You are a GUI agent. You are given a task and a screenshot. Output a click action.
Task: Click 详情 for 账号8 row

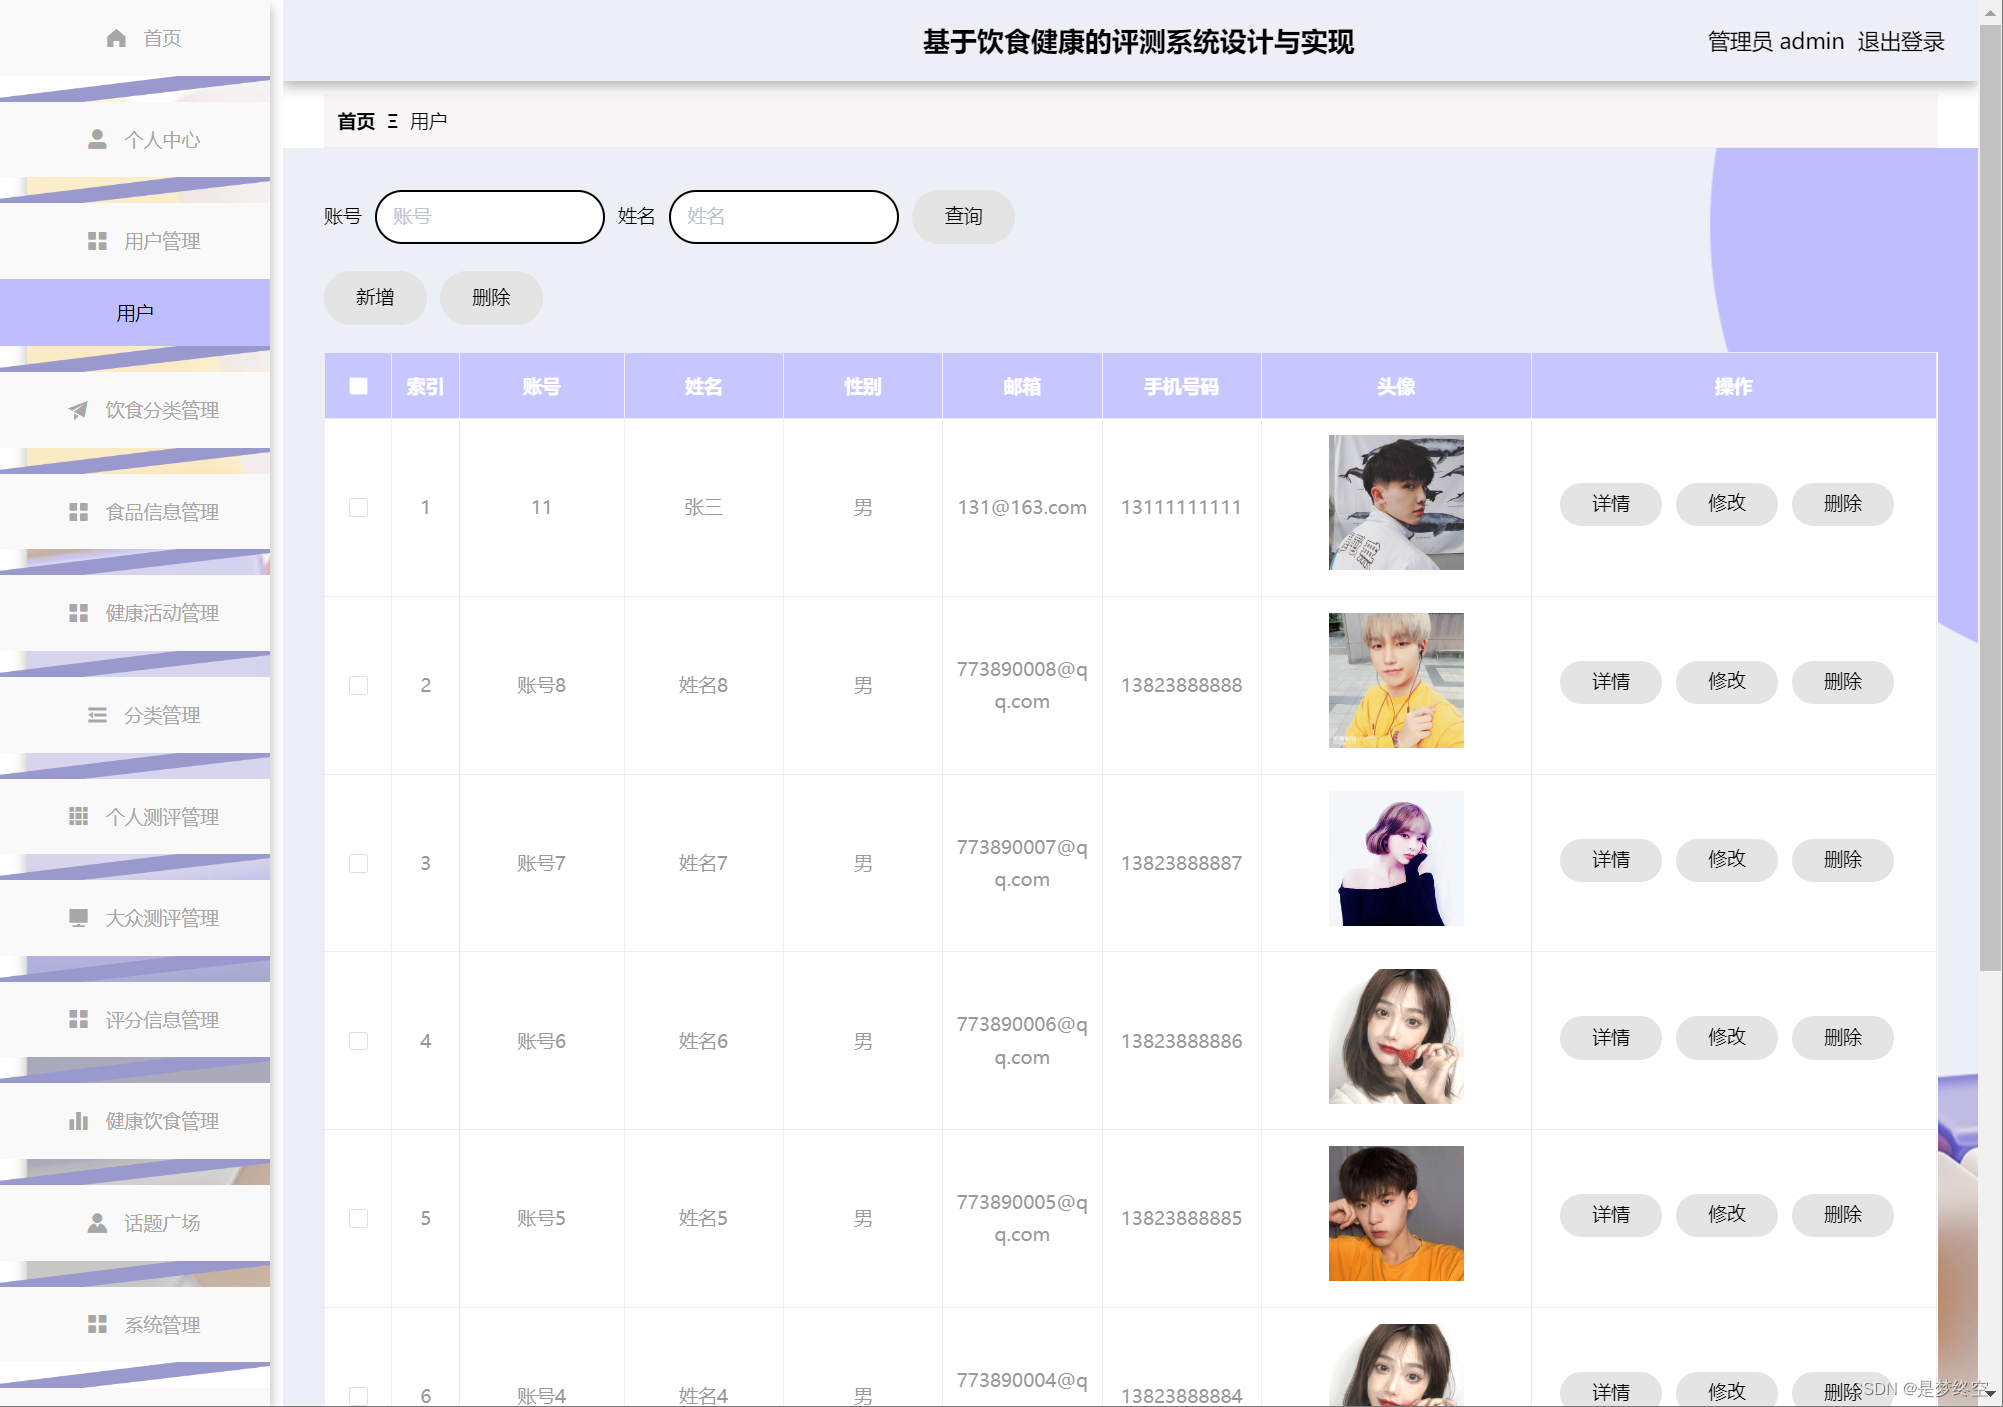[x=1610, y=682]
